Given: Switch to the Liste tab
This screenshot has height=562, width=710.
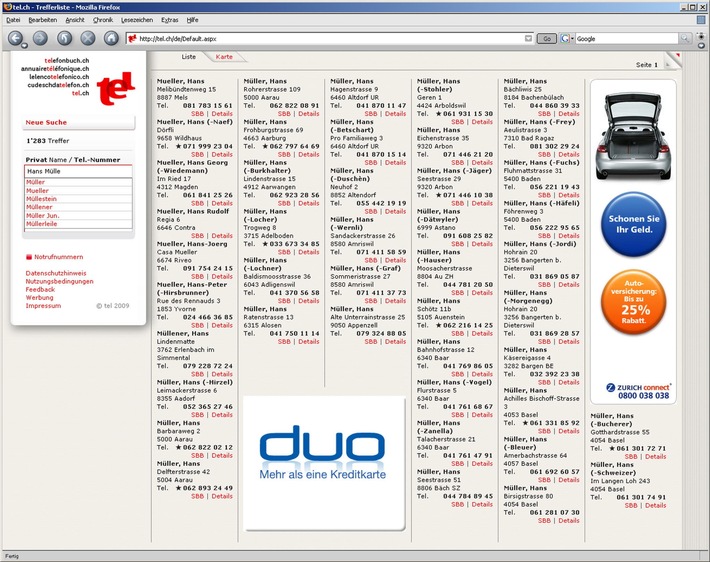Looking at the screenshot, I should tap(188, 57).
